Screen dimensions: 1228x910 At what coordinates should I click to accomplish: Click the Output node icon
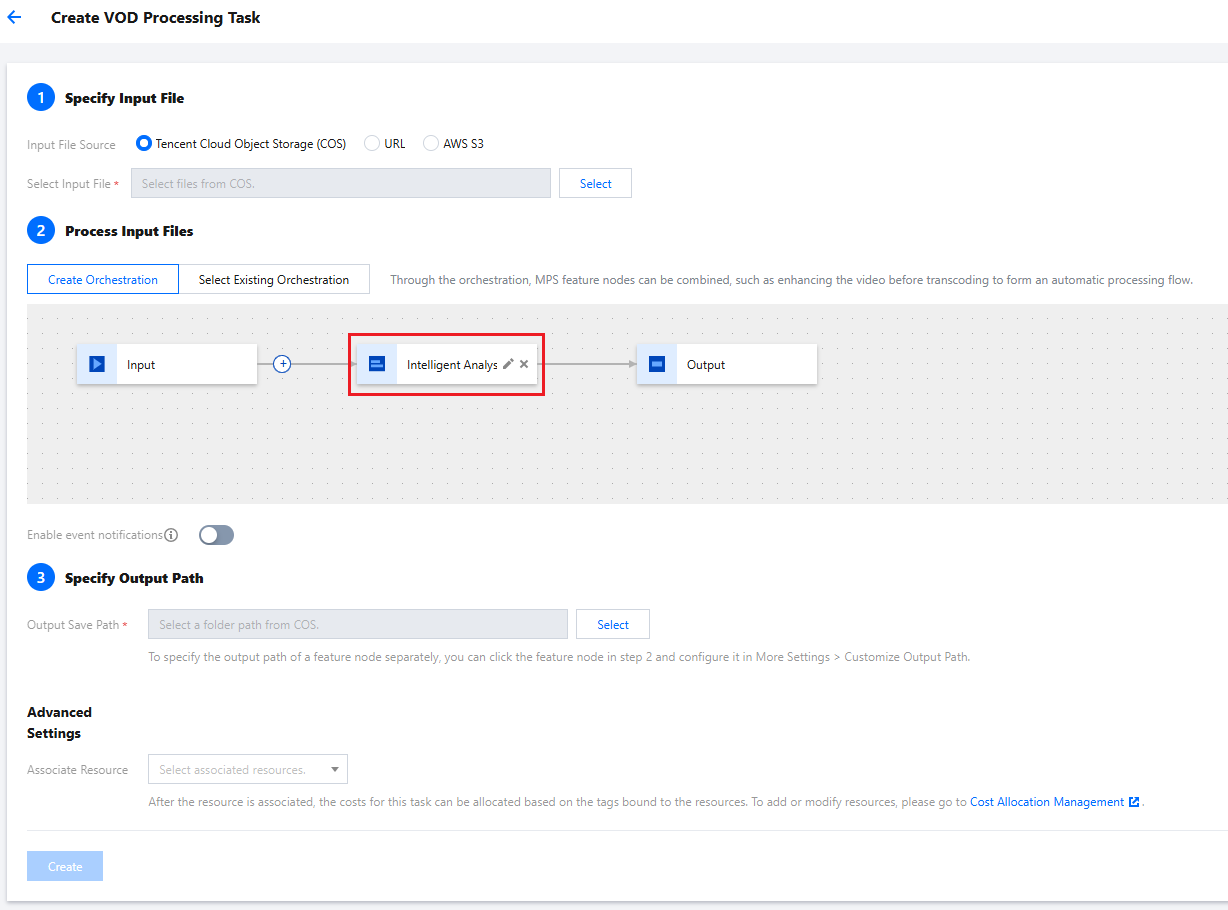coord(657,364)
